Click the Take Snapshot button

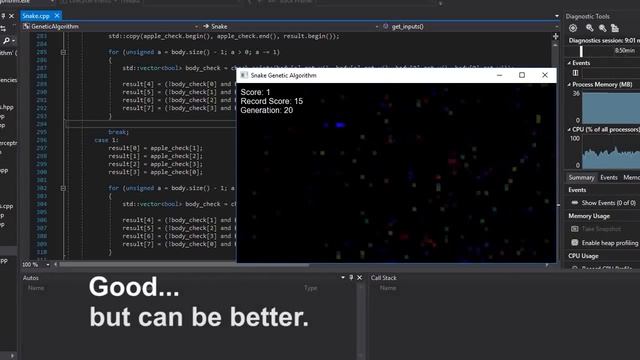[601, 229]
